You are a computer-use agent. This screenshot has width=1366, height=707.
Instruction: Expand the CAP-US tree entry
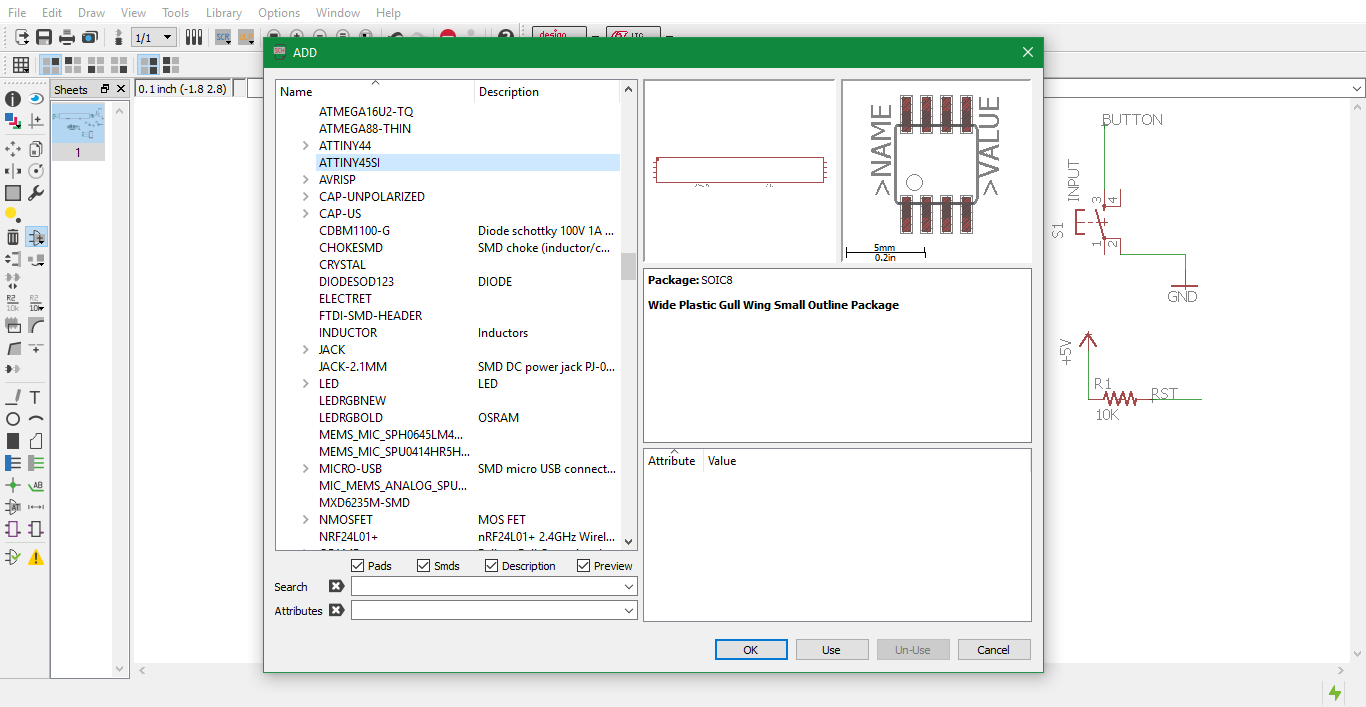coord(305,214)
